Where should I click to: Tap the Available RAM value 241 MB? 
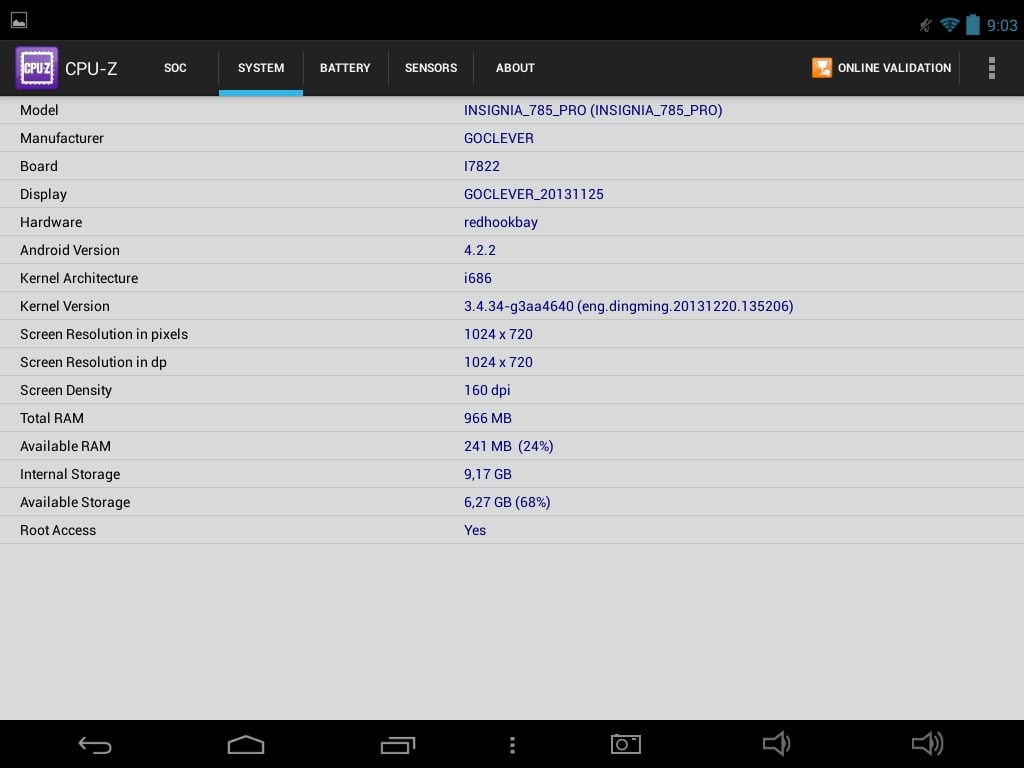pos(509,447)
